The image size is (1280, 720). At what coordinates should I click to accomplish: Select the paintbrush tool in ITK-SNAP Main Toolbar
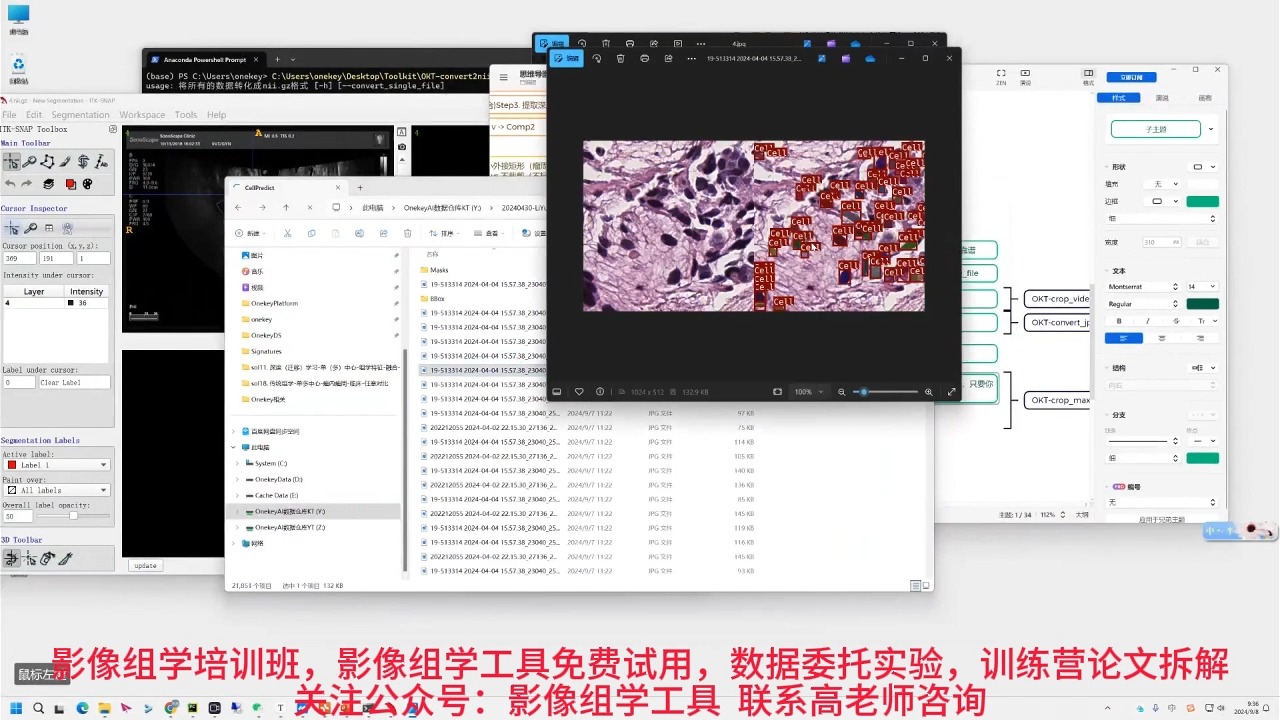(x=65, y=161)
